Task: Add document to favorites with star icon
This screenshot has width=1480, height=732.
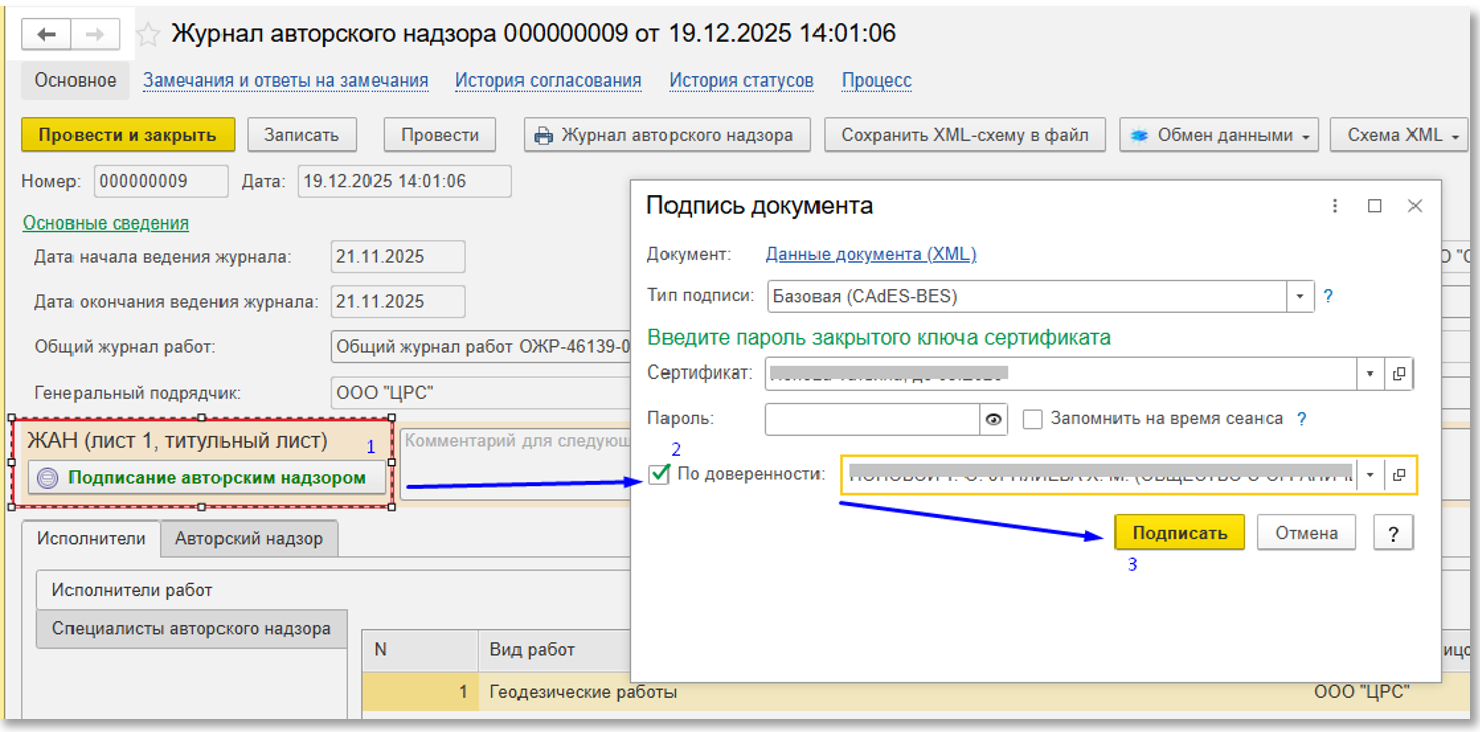Action: 148,35
